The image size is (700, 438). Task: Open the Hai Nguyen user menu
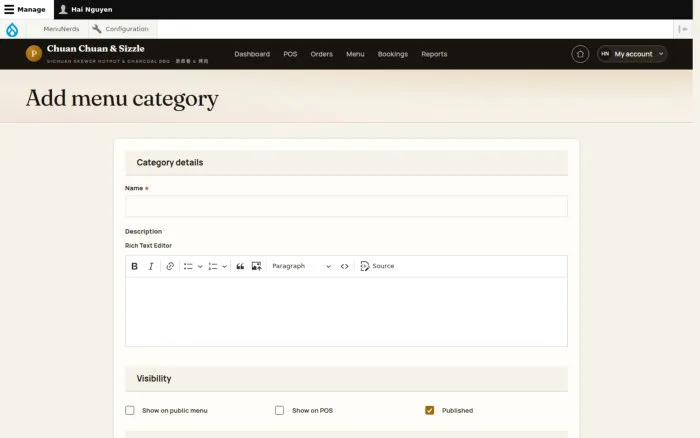(x=86, y=9)
